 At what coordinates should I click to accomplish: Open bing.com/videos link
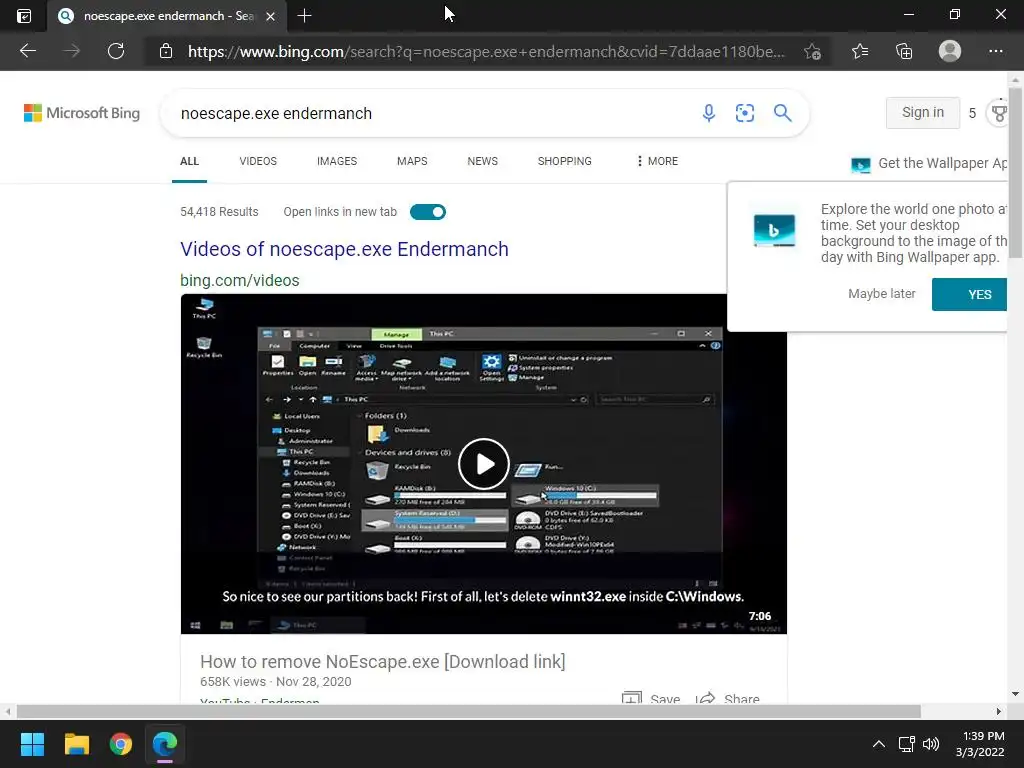click(x=240, y=280)
